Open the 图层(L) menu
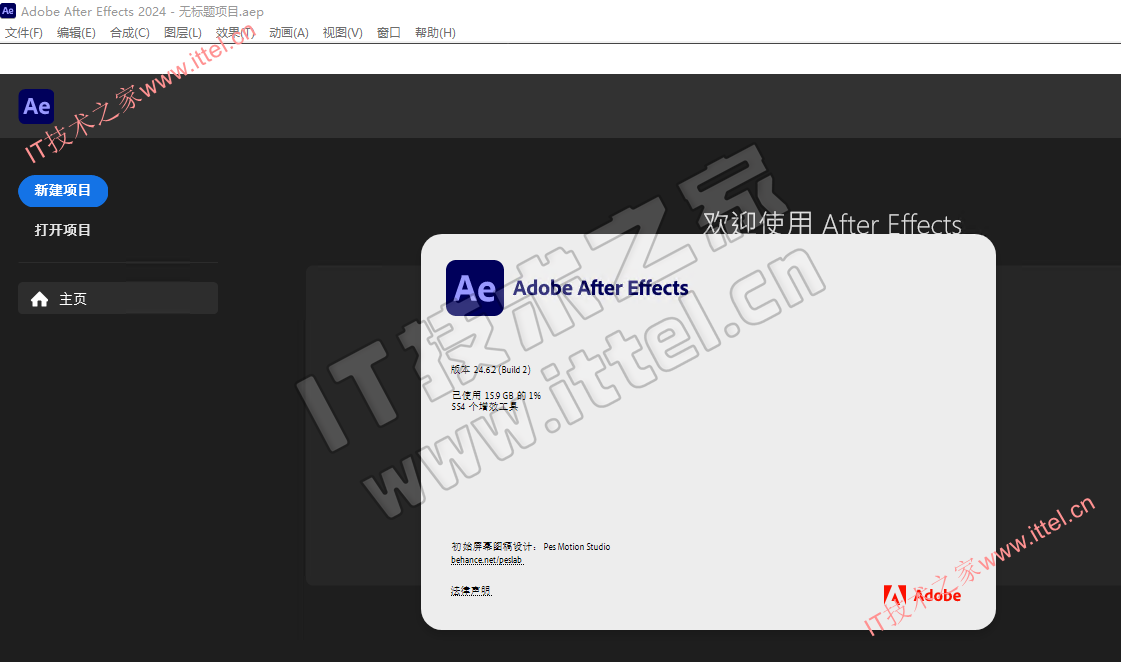Image resolution: width=1121 pixels, height=662 pixels. [183, 33]
